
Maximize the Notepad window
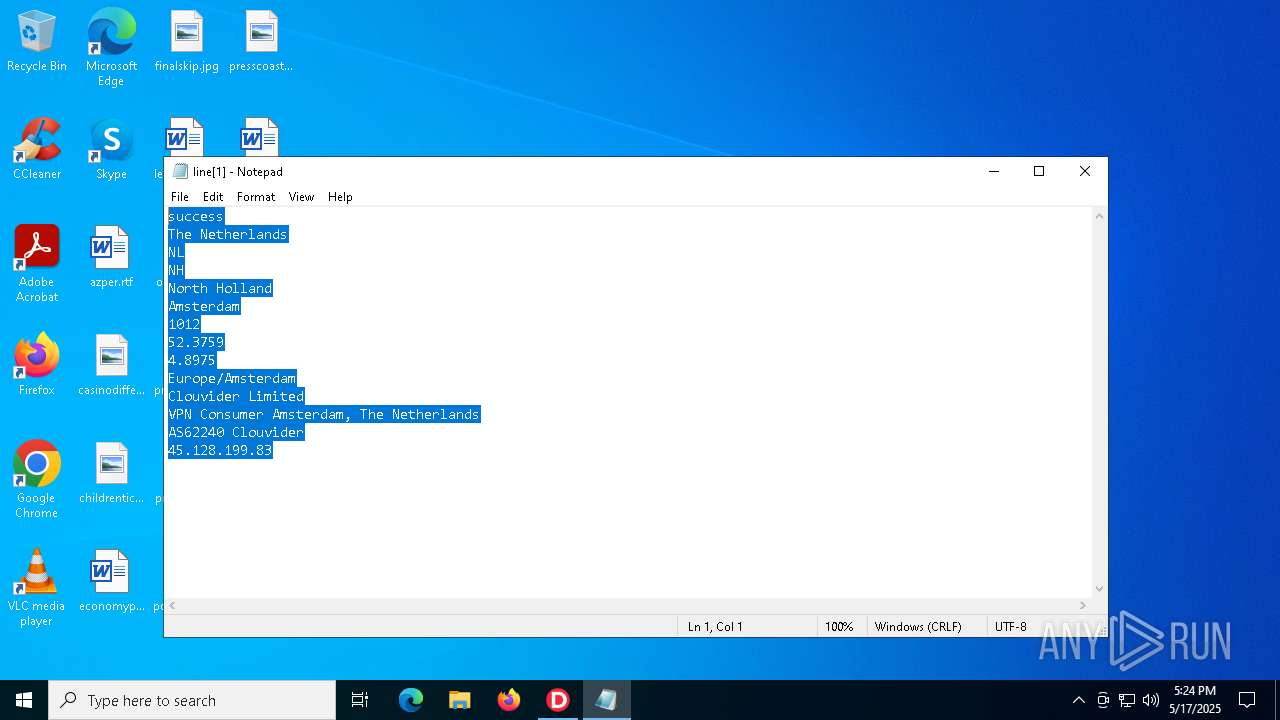click(x=1039, y=172)
